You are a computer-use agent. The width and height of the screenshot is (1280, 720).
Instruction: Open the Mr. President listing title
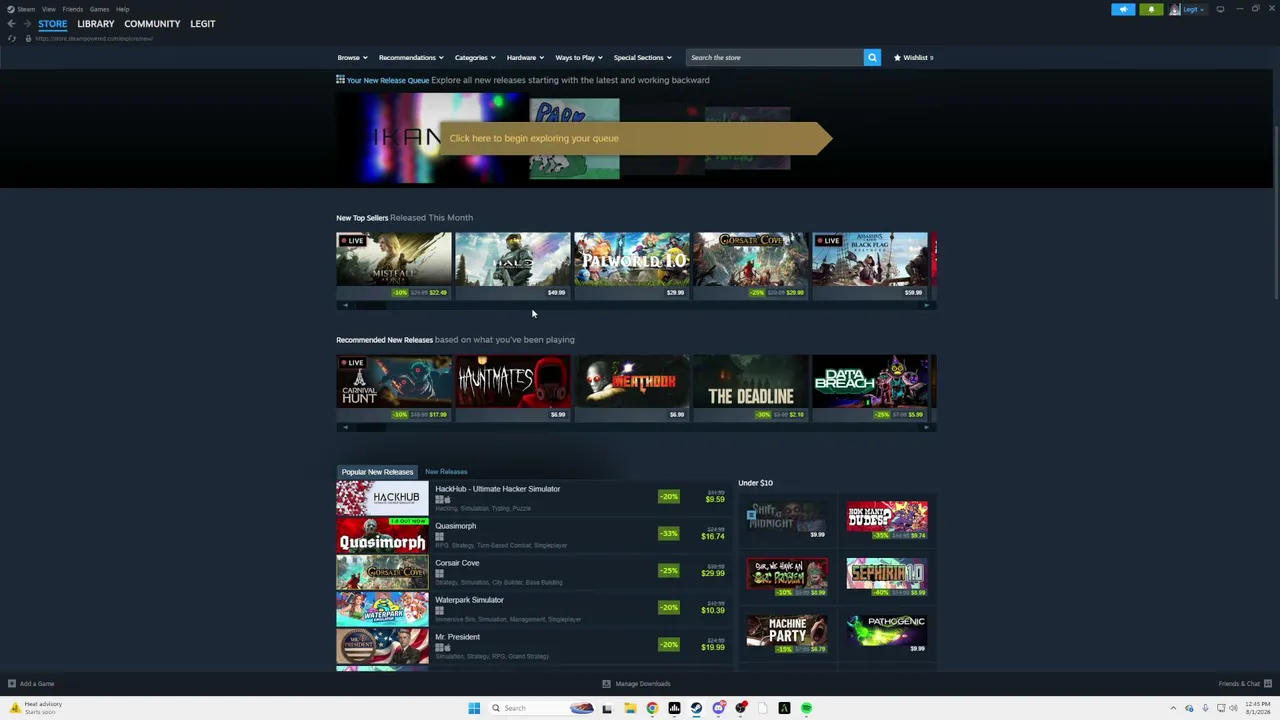[457, 637]
